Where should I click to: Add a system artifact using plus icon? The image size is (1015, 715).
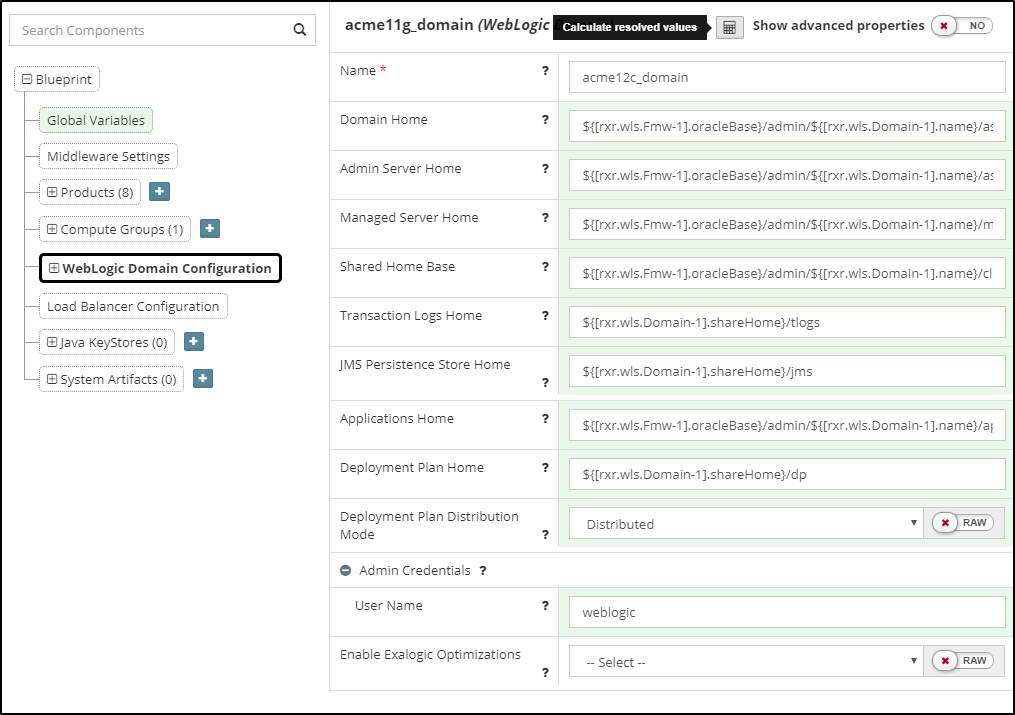[202, 379]
